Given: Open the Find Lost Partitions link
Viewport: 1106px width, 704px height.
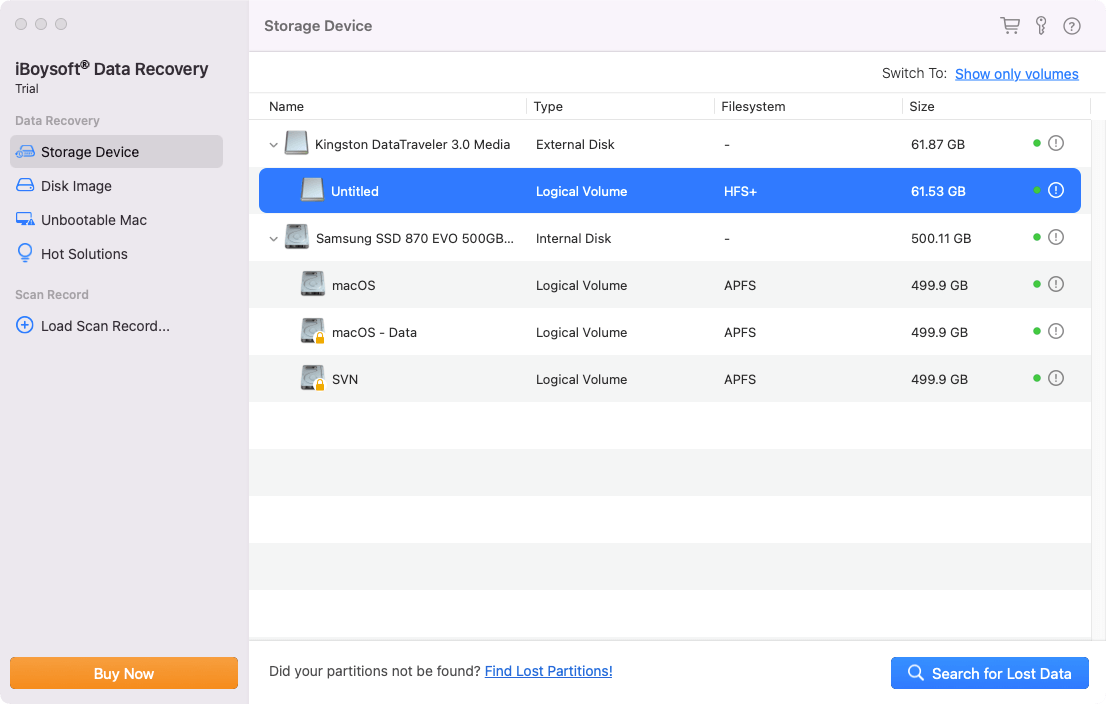Looking at the screenshot, I should coord(548,671).
